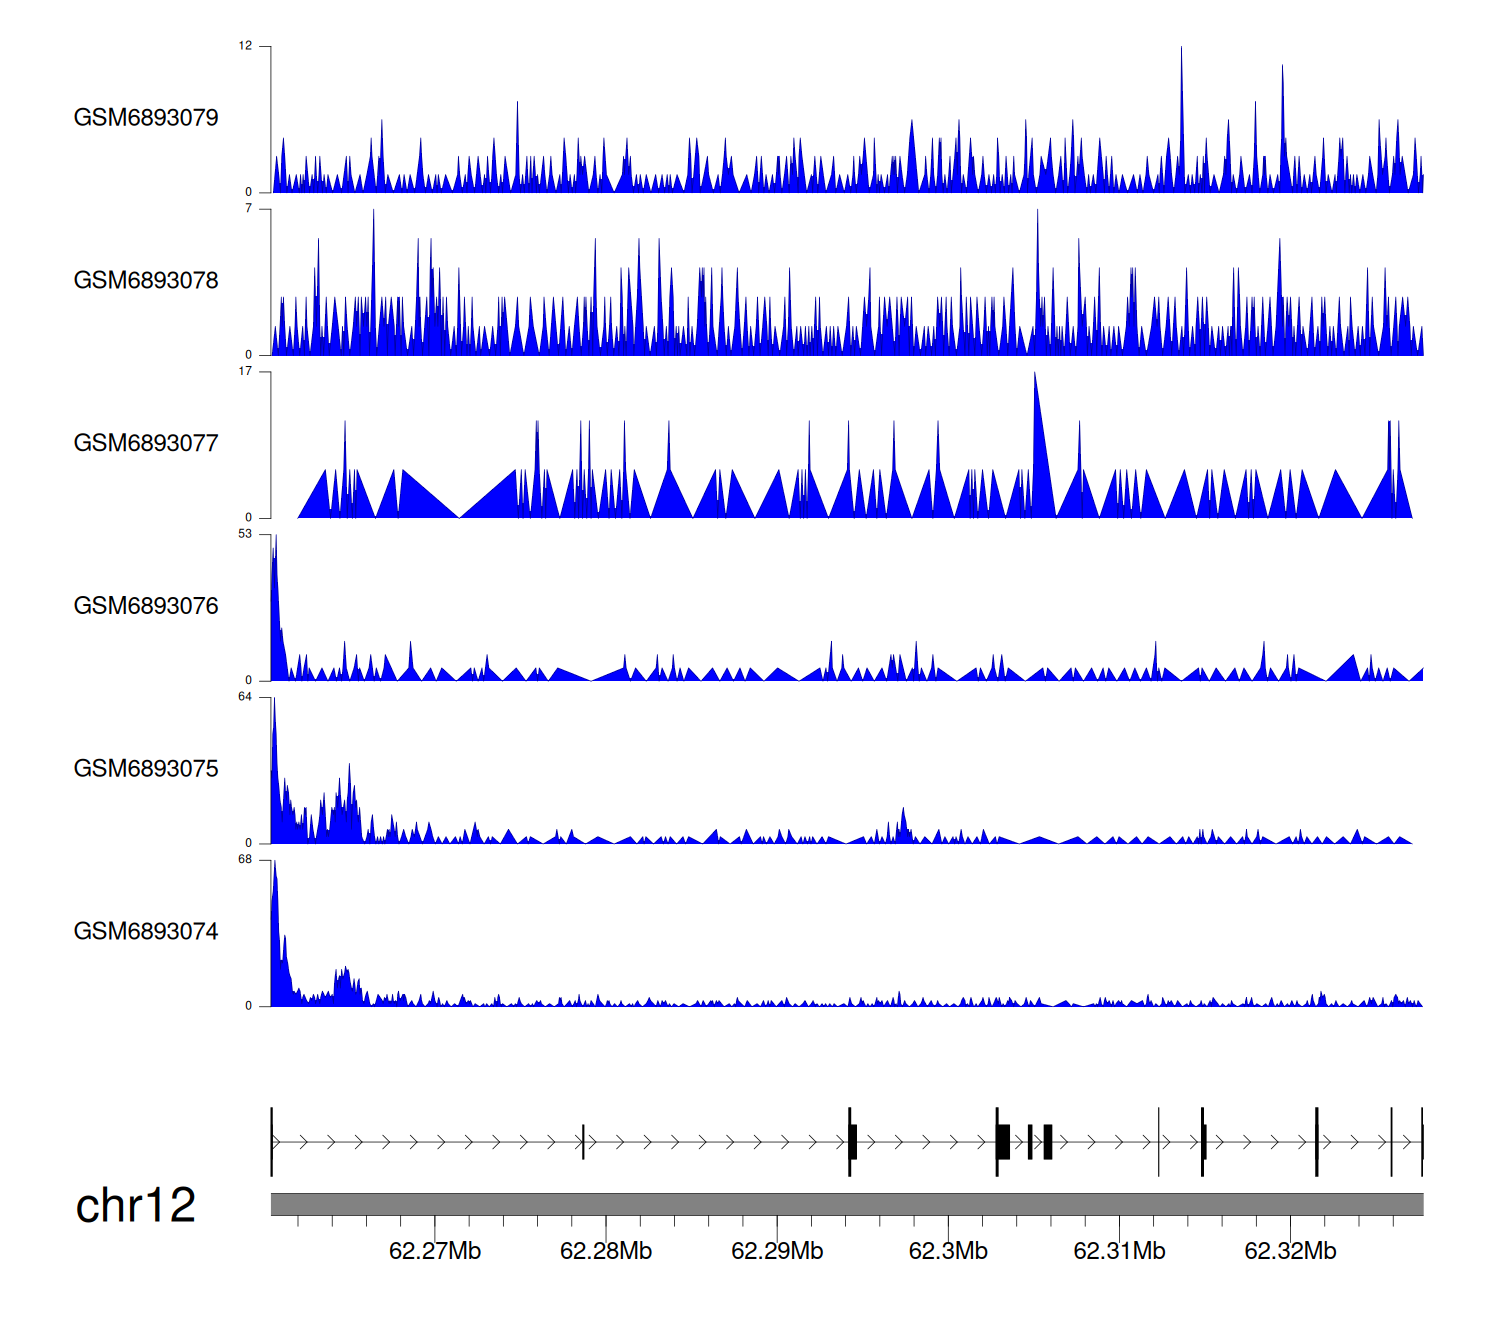Select the GSM6893076 track label

pyautogui.click(x=146, y=606)
